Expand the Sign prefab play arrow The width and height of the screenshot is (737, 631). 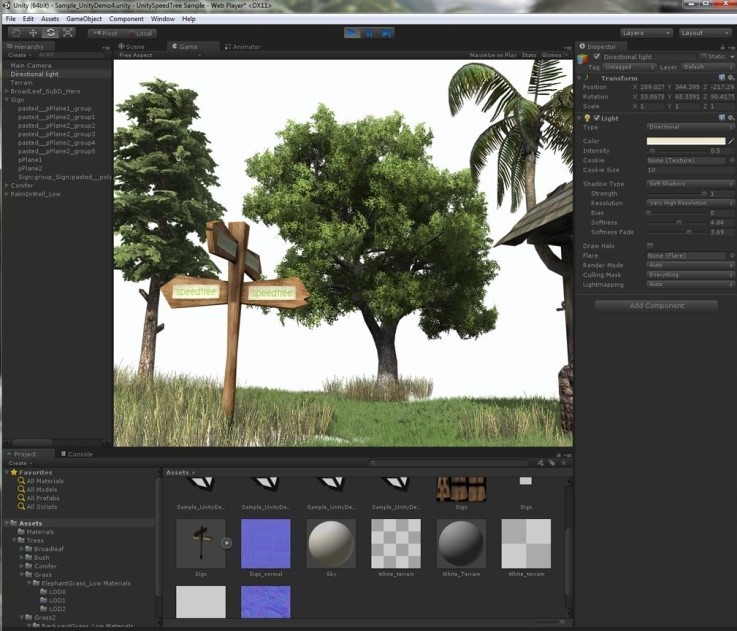coord(227,543)
